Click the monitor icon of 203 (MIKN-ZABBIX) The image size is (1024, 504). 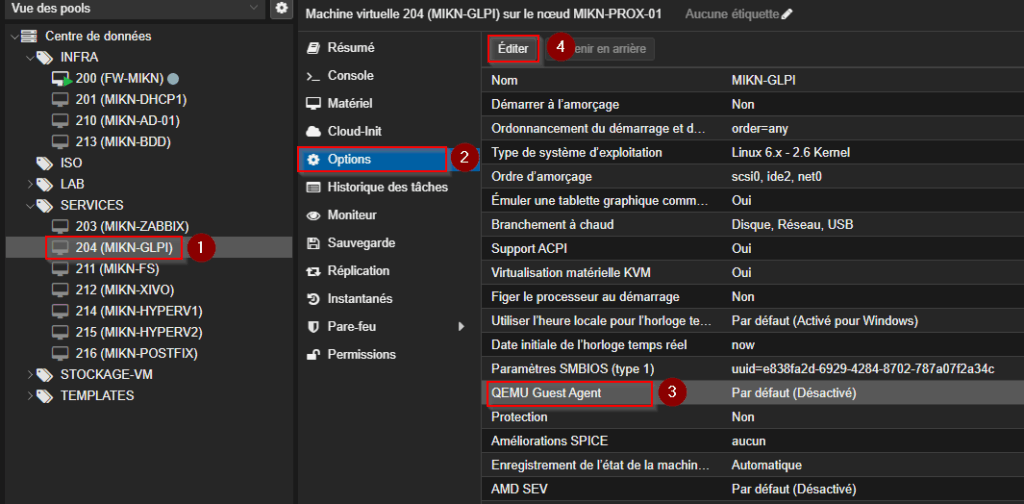60,227
